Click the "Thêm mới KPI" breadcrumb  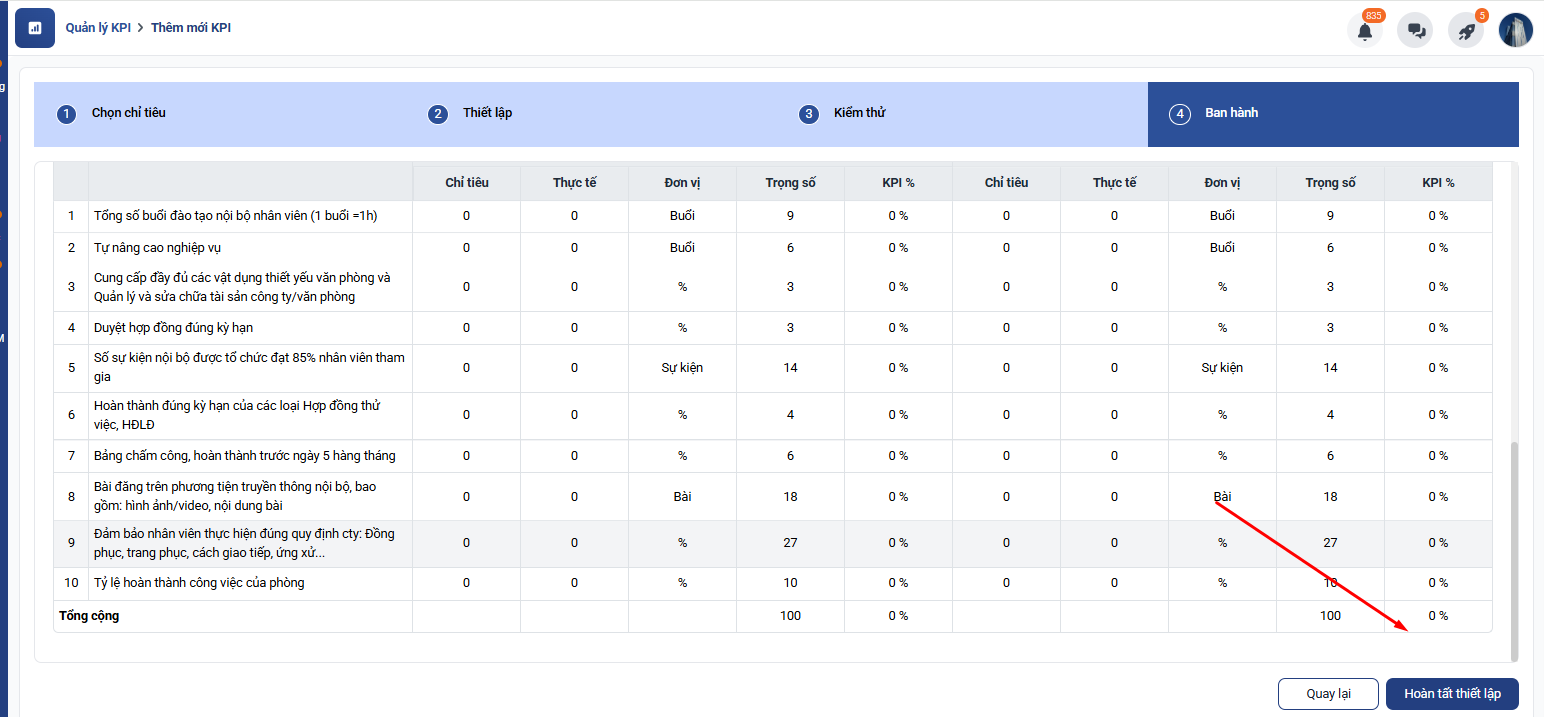(191, 28)
